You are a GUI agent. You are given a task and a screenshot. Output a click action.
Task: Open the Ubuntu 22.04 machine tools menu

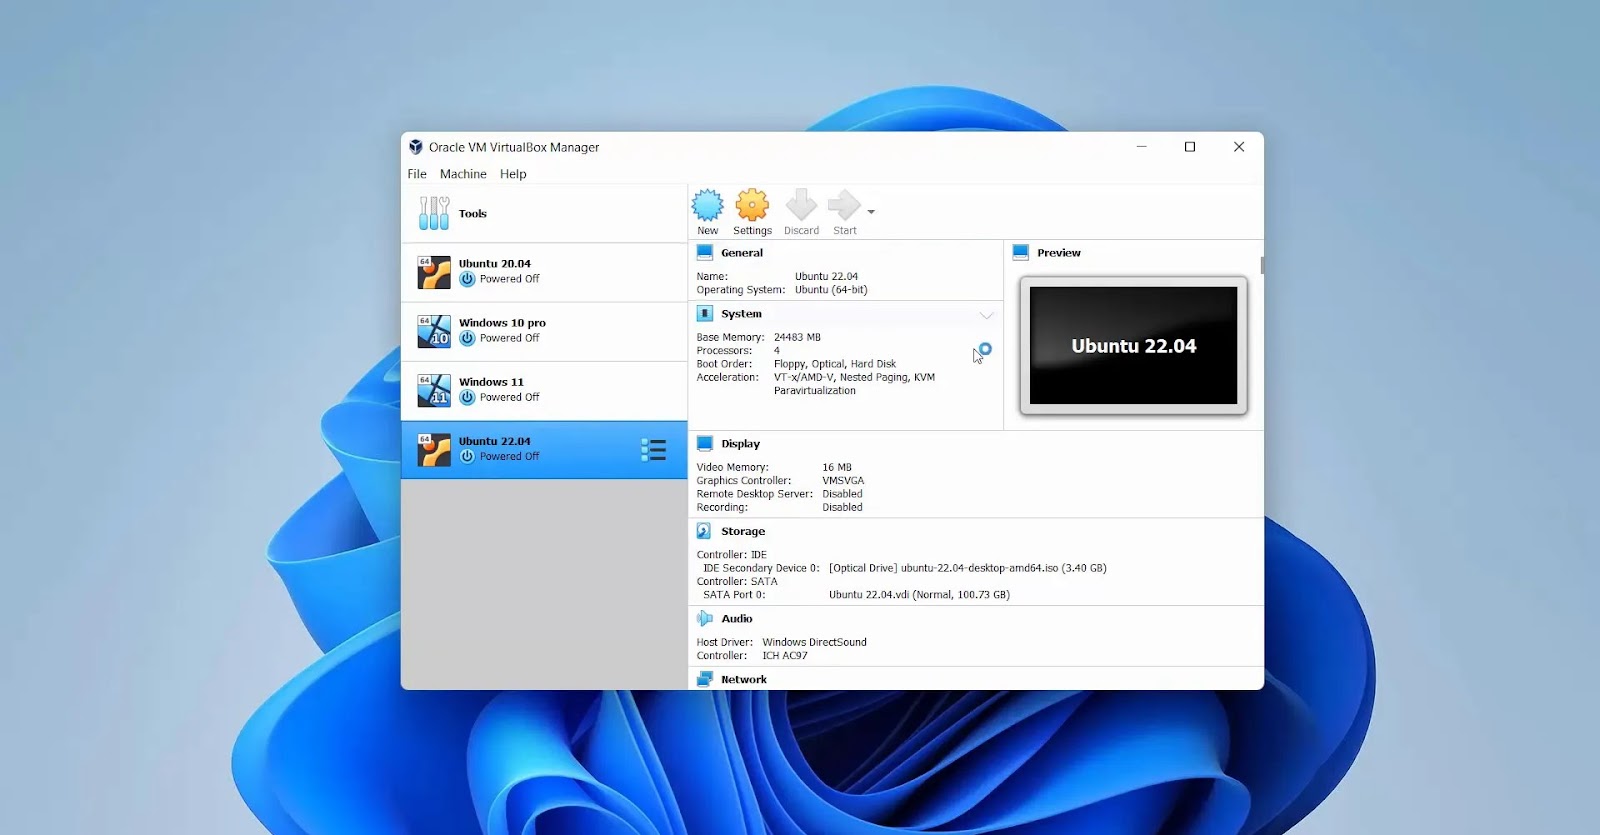coord(653,450)
